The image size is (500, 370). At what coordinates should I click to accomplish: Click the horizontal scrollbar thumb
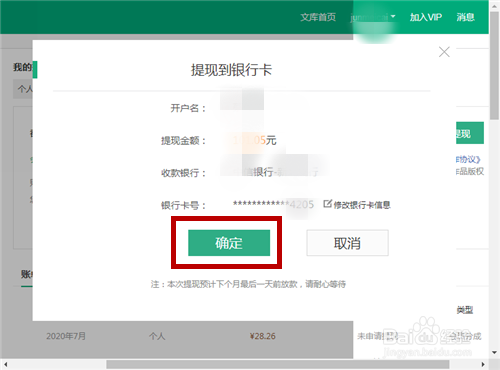[x=278, y=365]
